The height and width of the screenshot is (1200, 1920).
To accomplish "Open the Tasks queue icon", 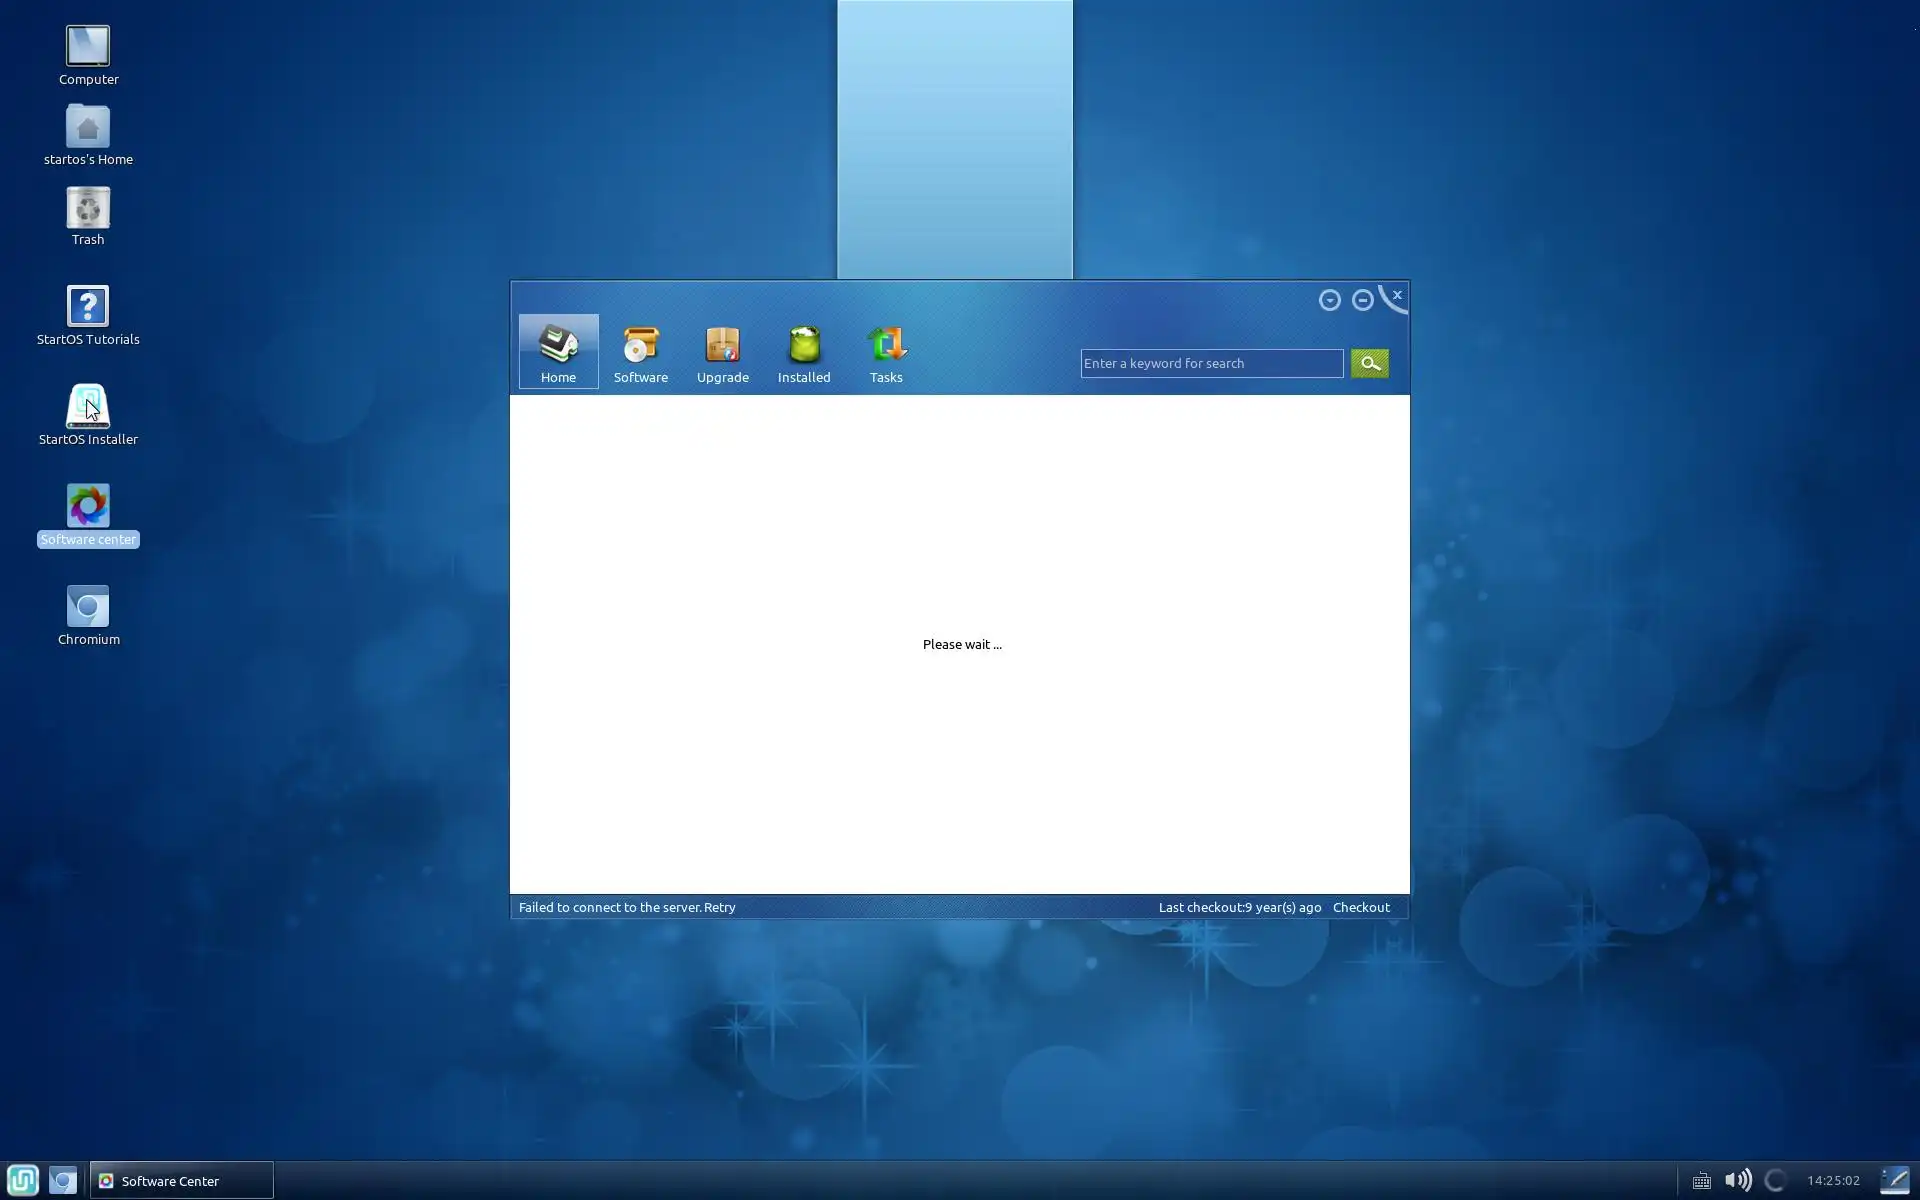I will (886, 352).
